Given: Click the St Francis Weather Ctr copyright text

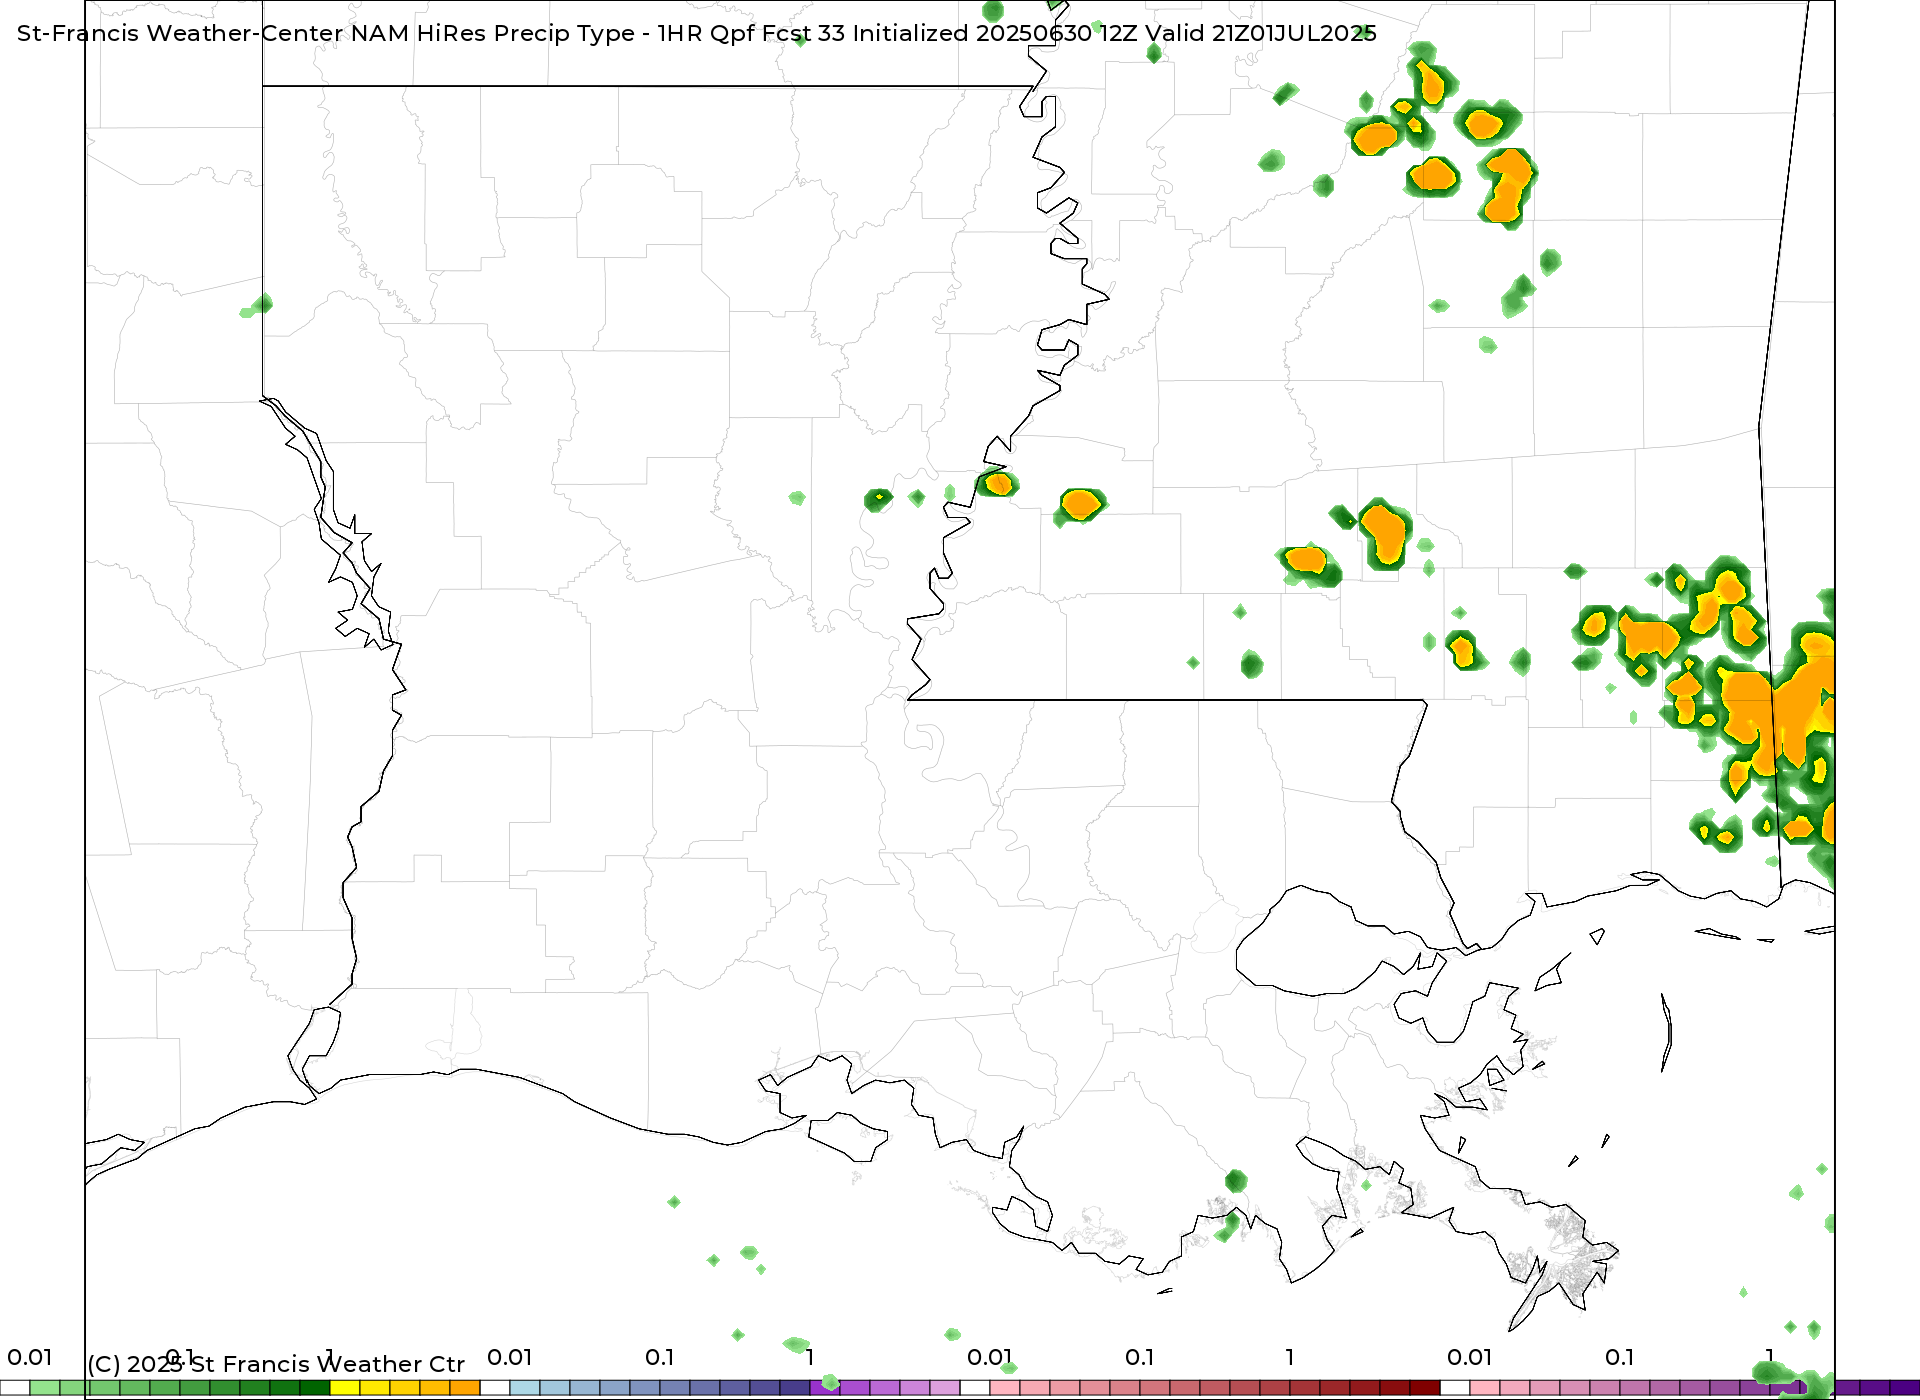Looking at the screenshot, I should (x=276, y=1364).
